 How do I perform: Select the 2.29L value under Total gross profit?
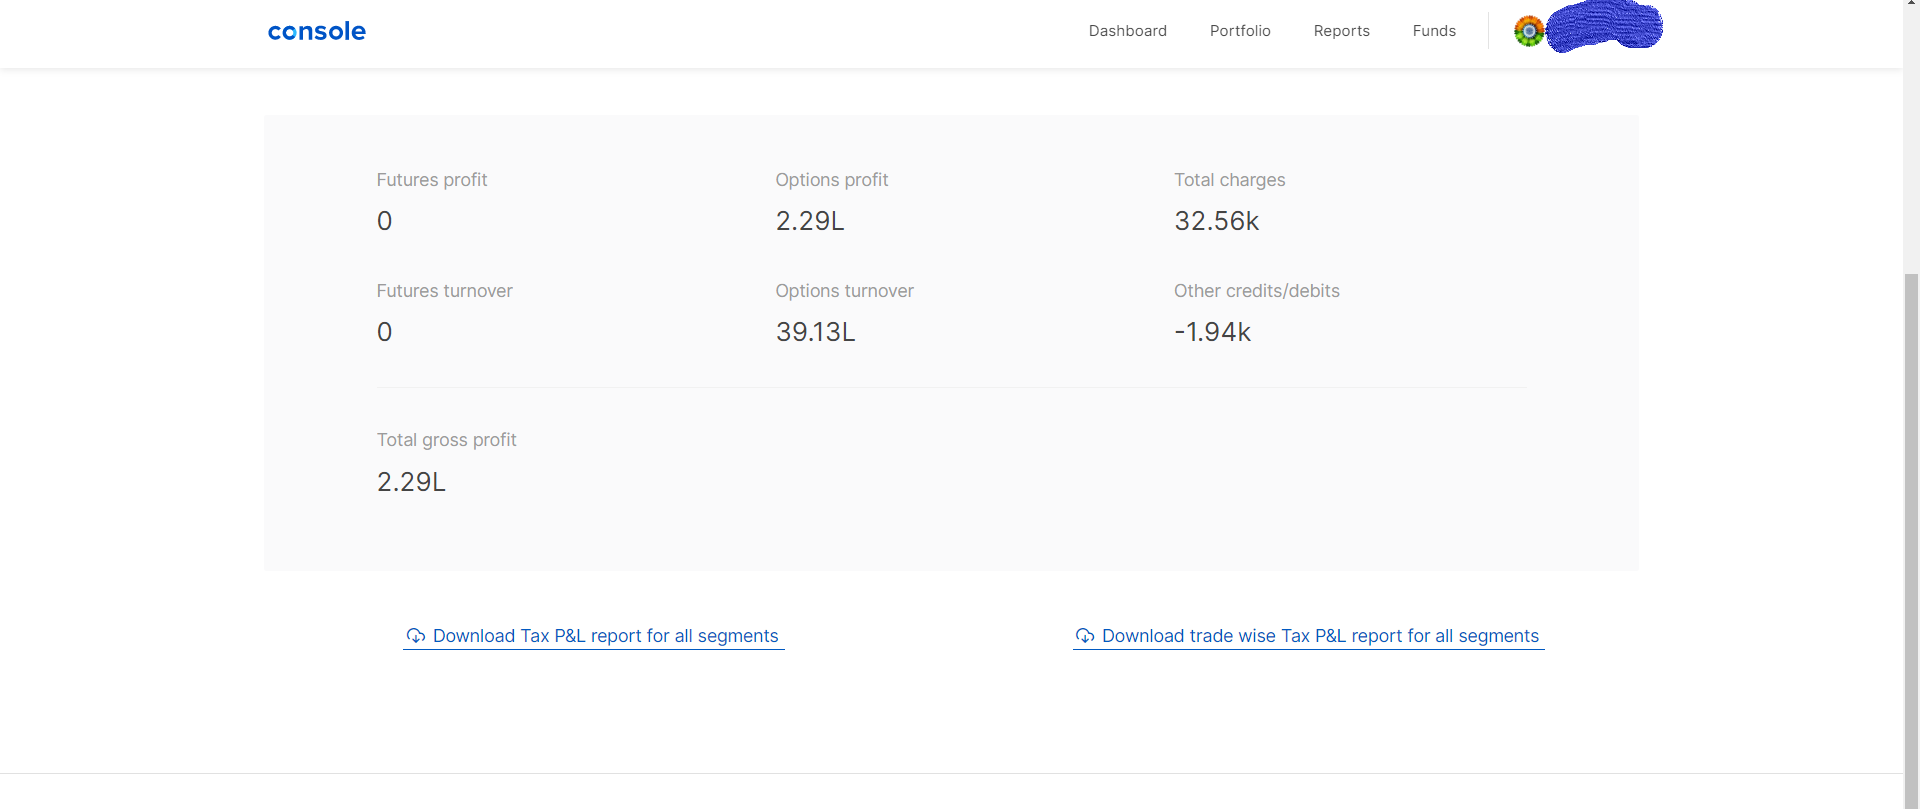pos(411,482)
